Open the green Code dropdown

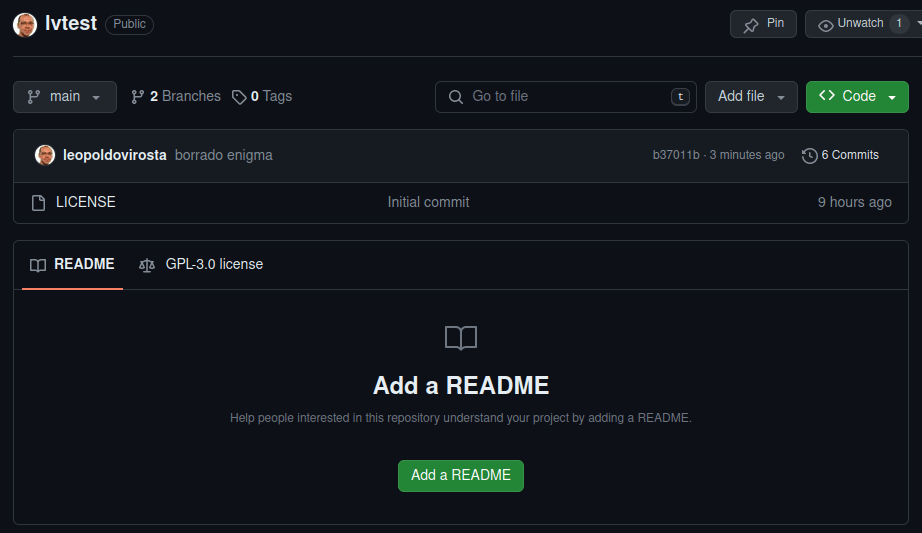(857, 97)
